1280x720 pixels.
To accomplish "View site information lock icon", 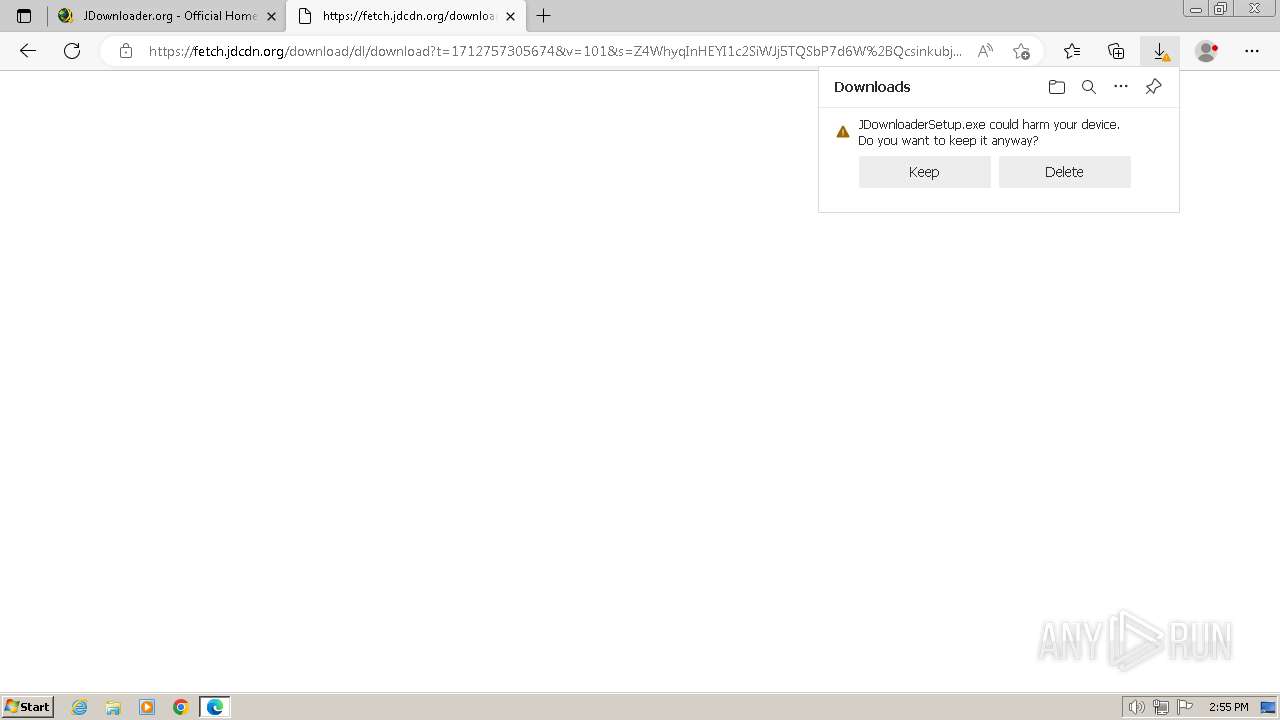I will pyautogui.click(x=126, y=51).
